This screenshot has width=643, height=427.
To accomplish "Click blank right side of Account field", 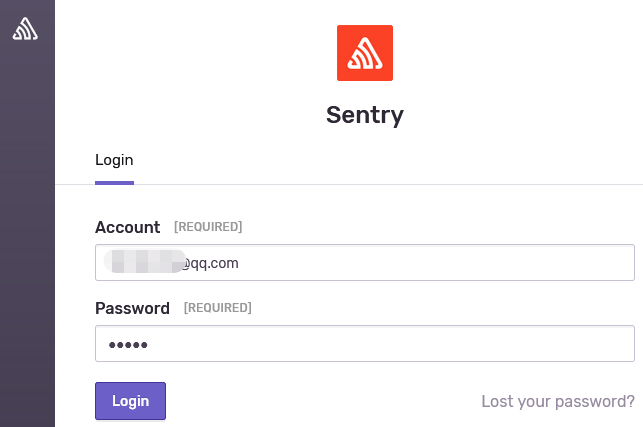I will click(451, 263).
